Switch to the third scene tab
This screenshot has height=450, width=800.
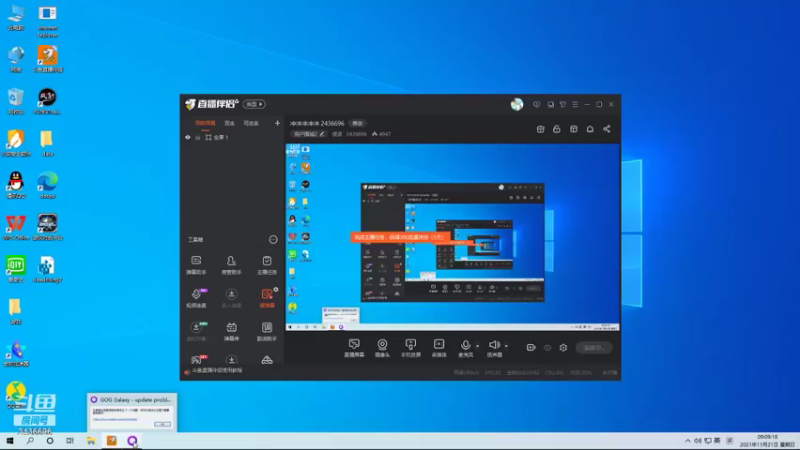click(x=251, y=123)
